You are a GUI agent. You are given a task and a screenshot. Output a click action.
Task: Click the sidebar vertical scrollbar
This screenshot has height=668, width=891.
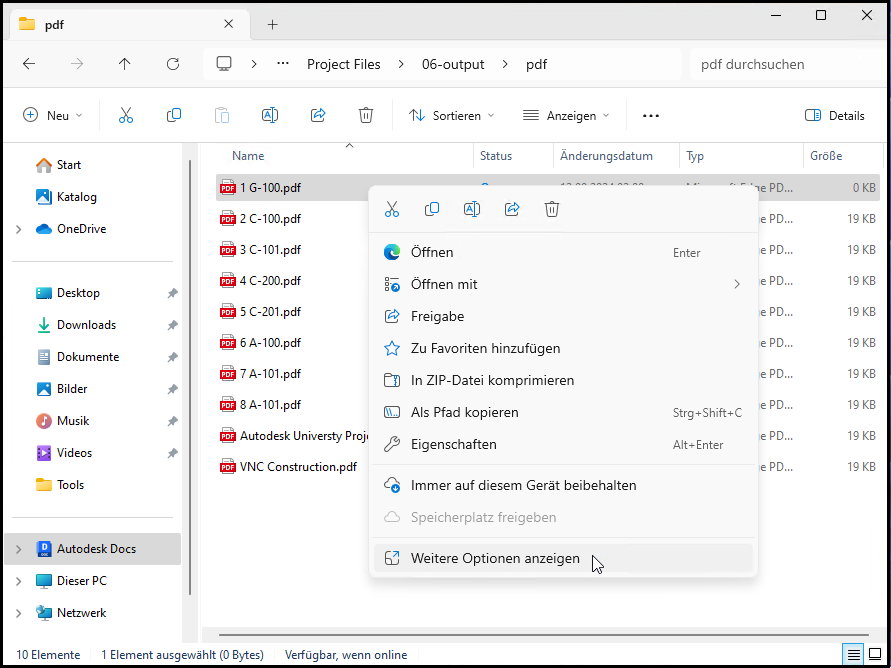click(190, 377)
